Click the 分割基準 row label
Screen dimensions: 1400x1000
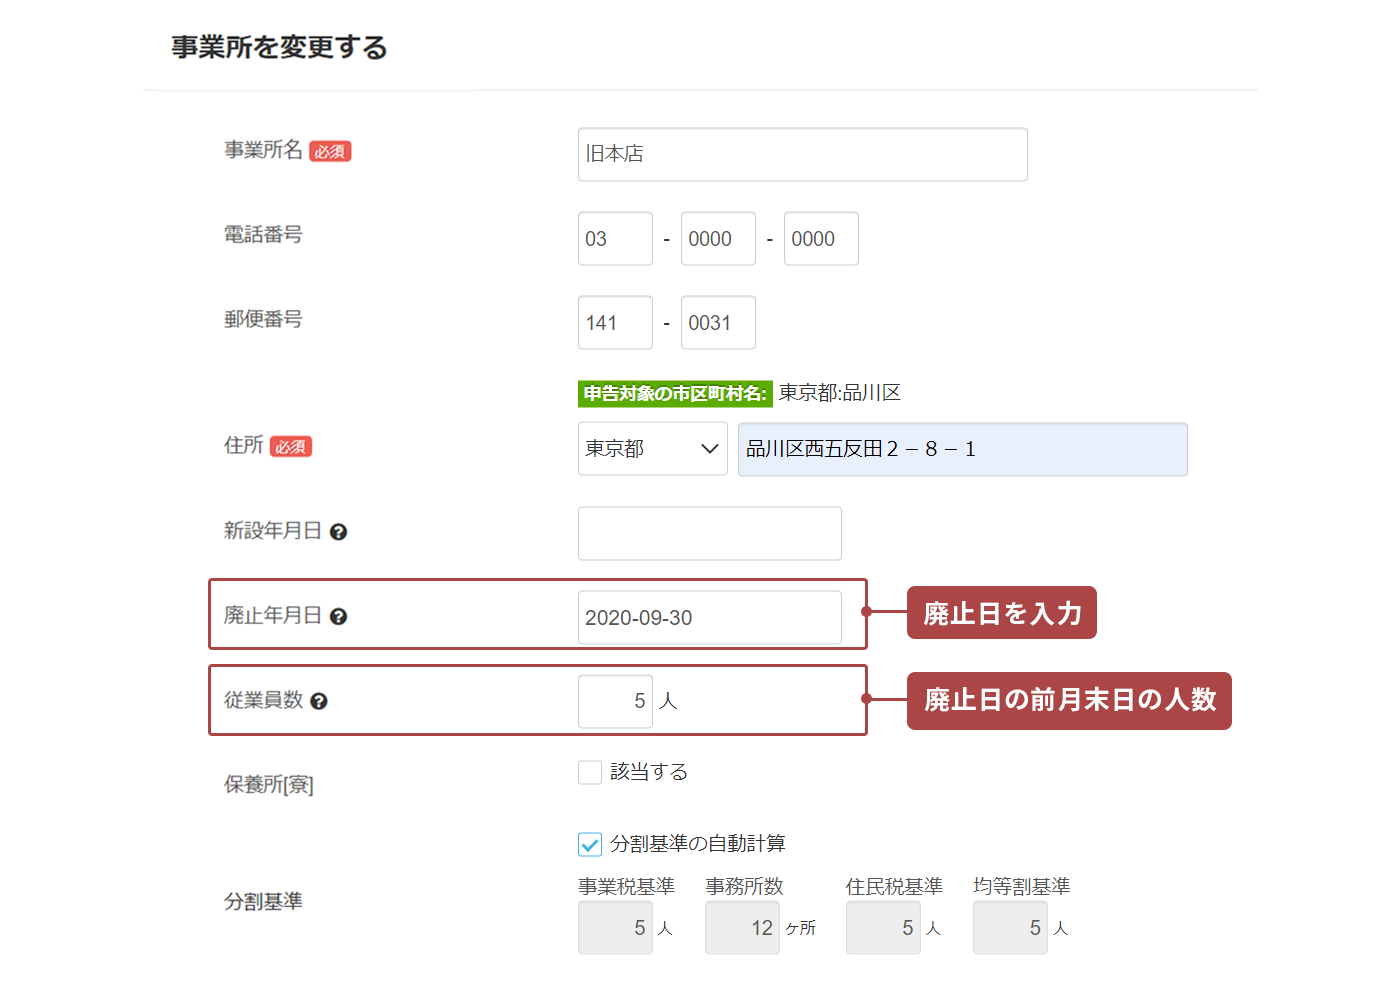coord(263,901)
